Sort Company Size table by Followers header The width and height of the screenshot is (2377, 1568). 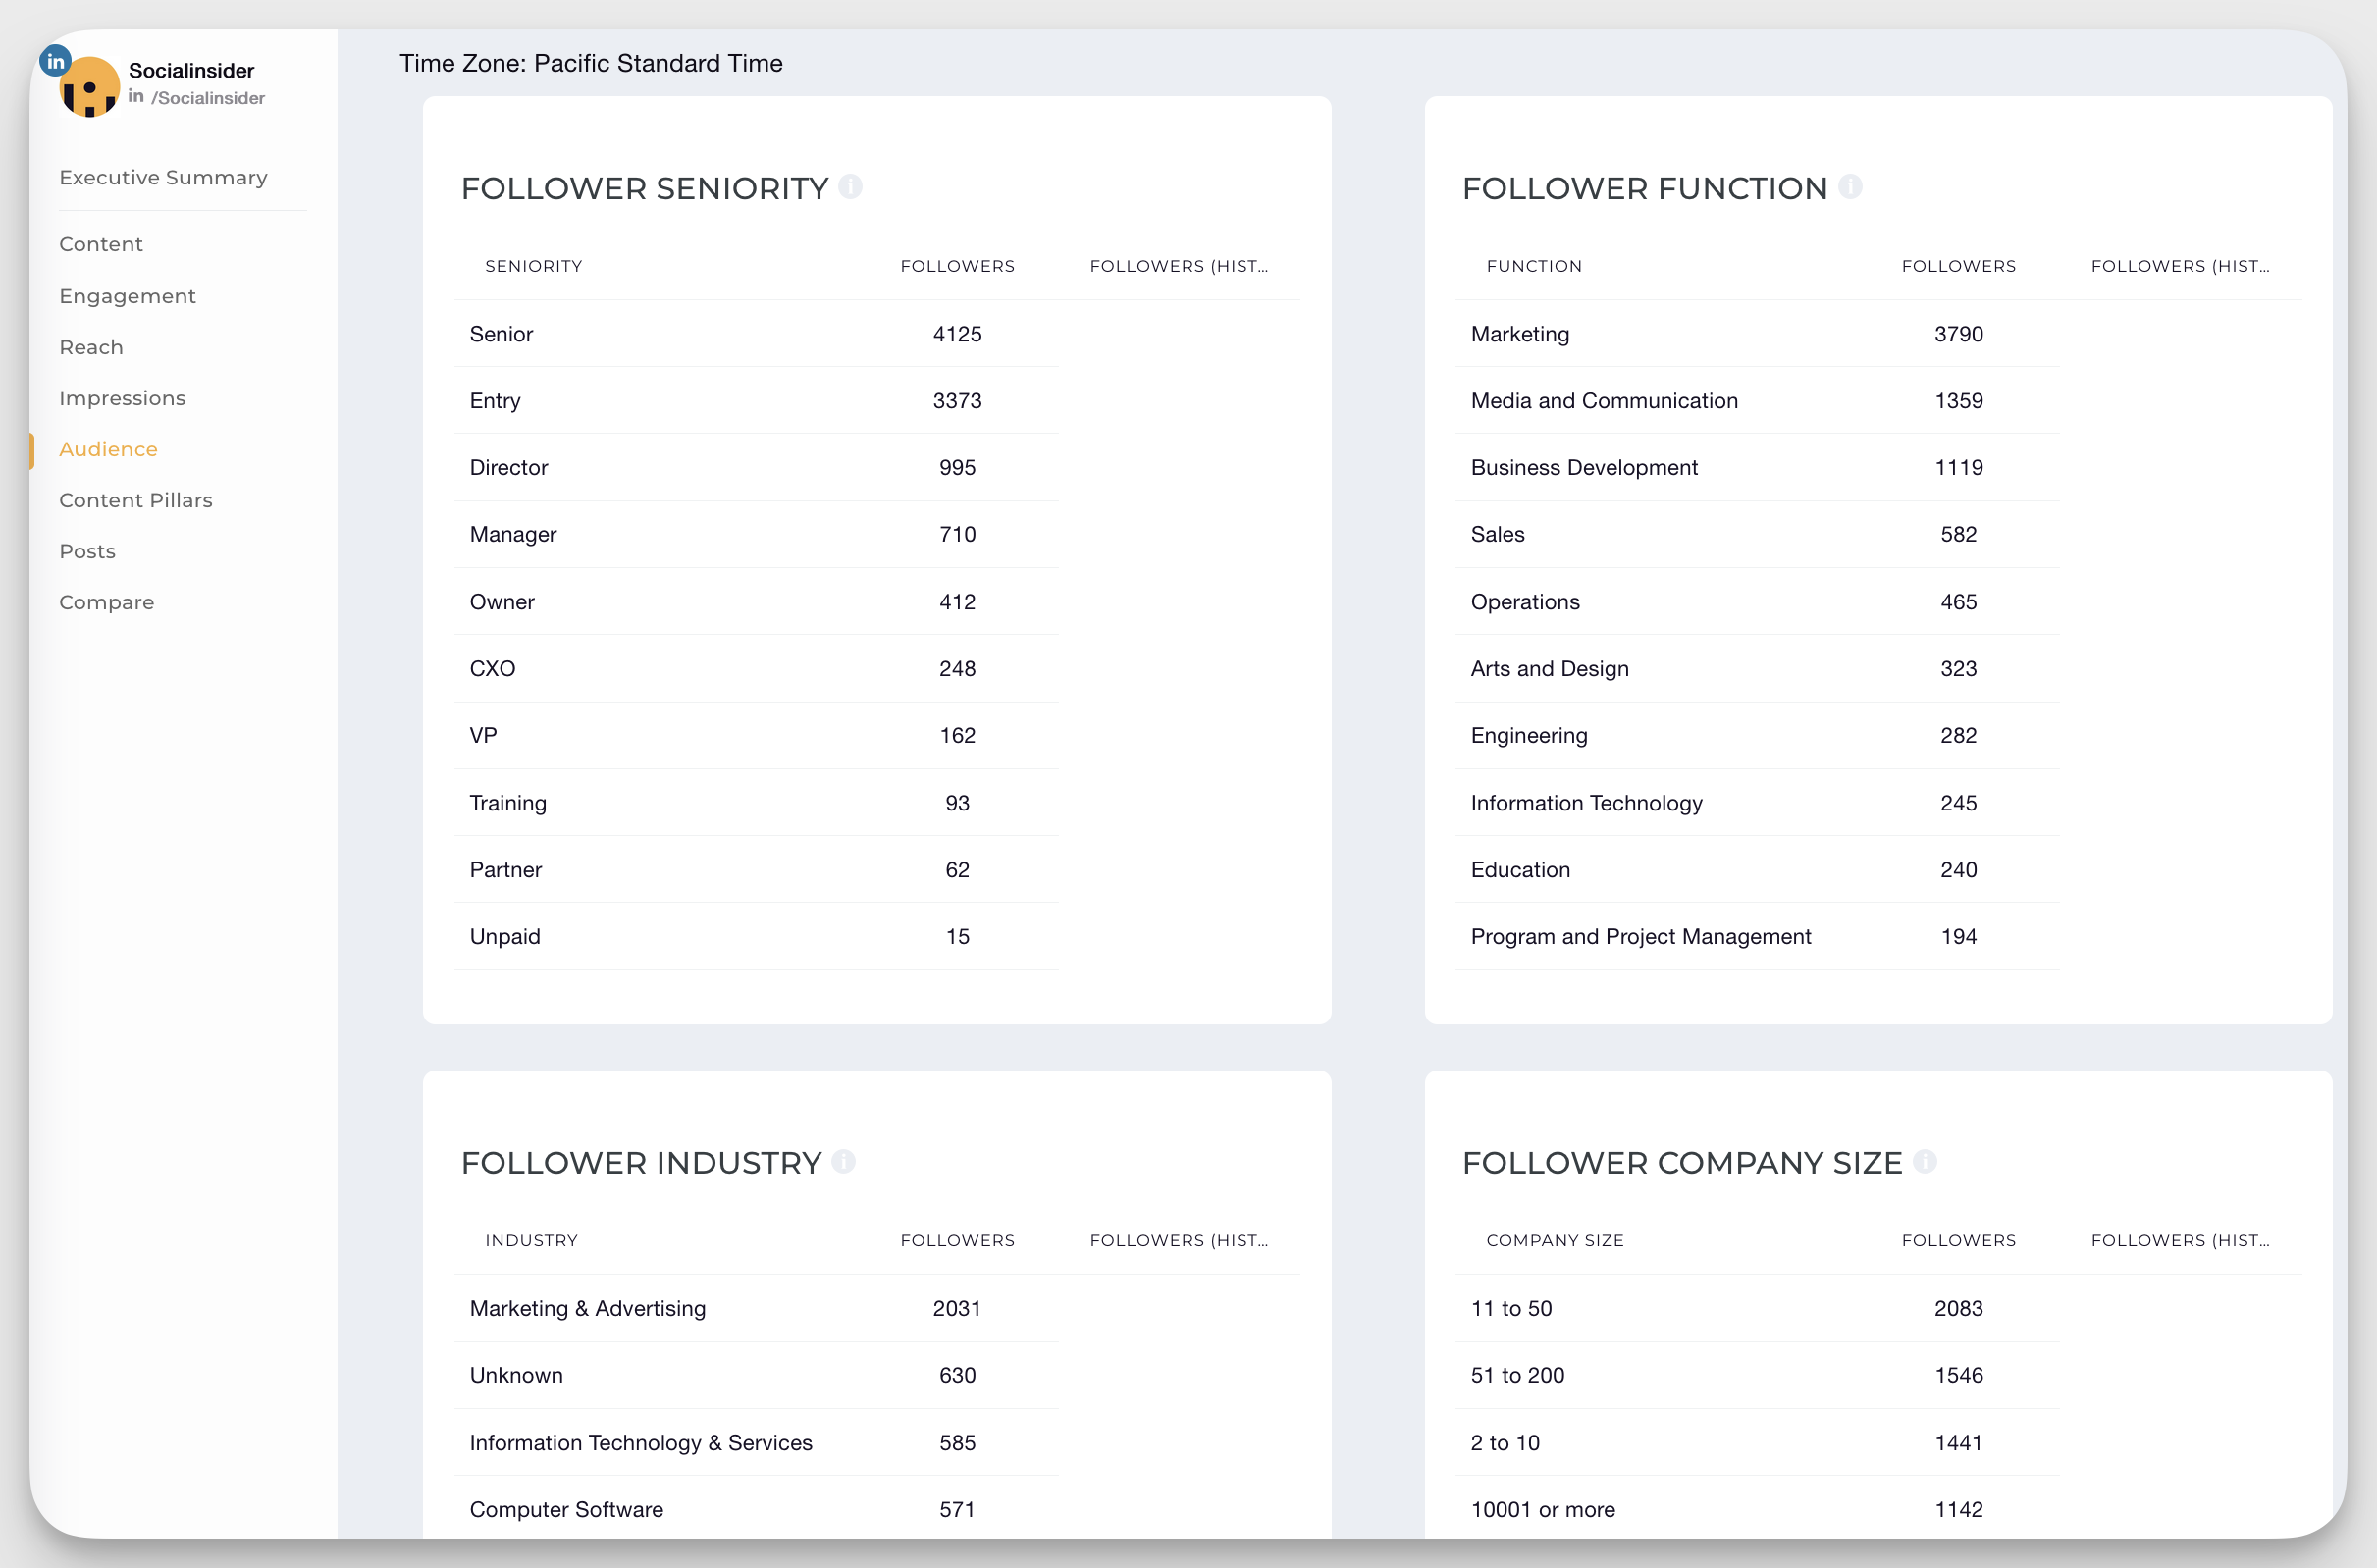(x=1958, y=1240)
